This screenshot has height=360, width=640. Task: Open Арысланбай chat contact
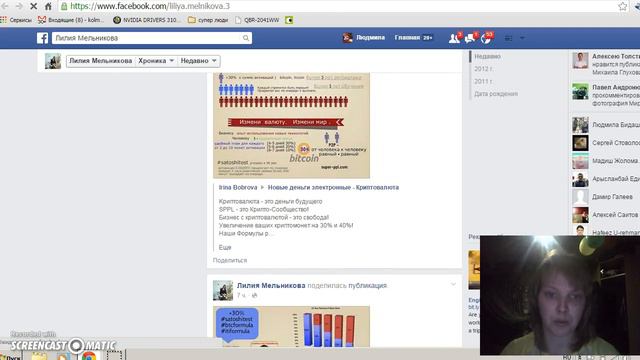(x=605, y=179)
